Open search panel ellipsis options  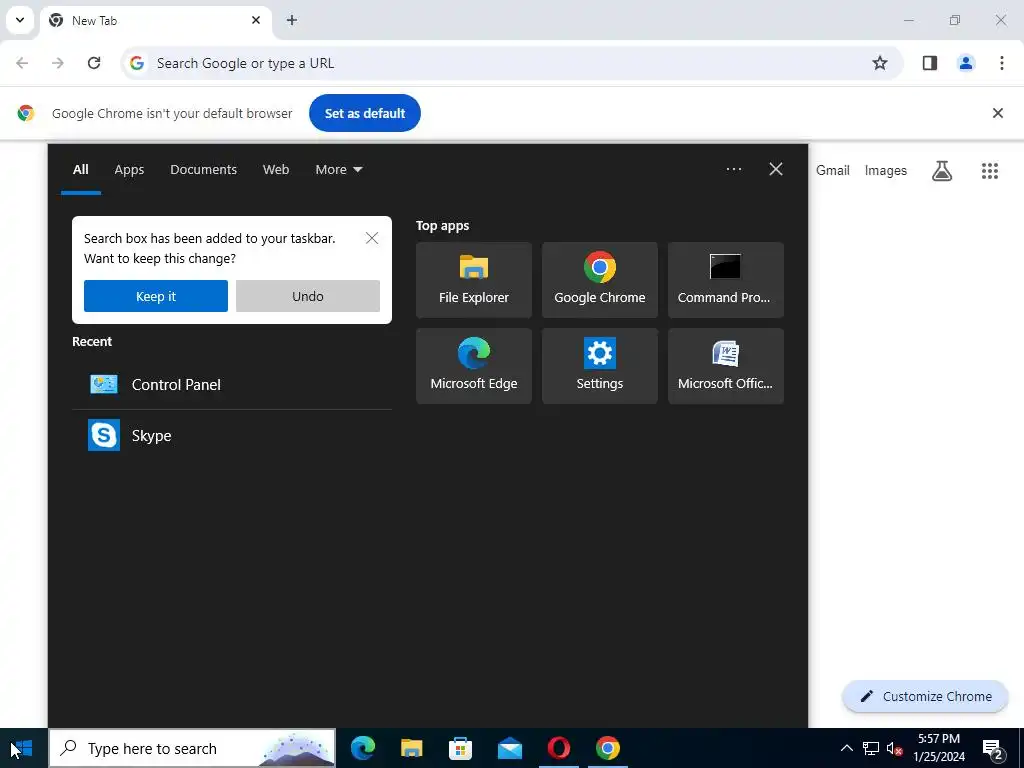(x=733, y=169)
